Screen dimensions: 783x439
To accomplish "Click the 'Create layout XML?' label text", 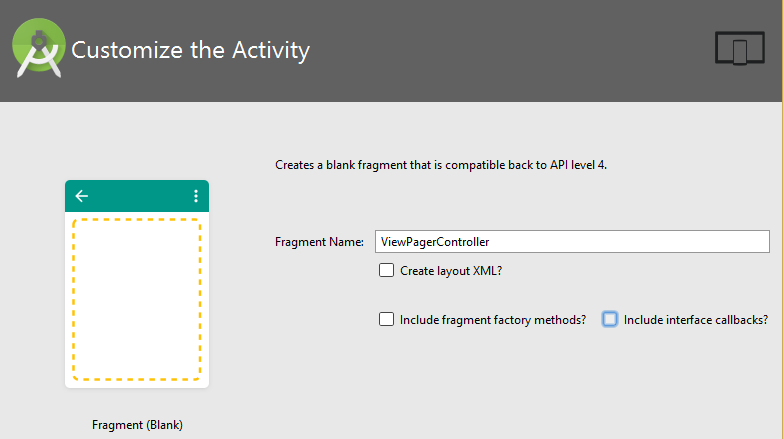I will coord(451,271).
